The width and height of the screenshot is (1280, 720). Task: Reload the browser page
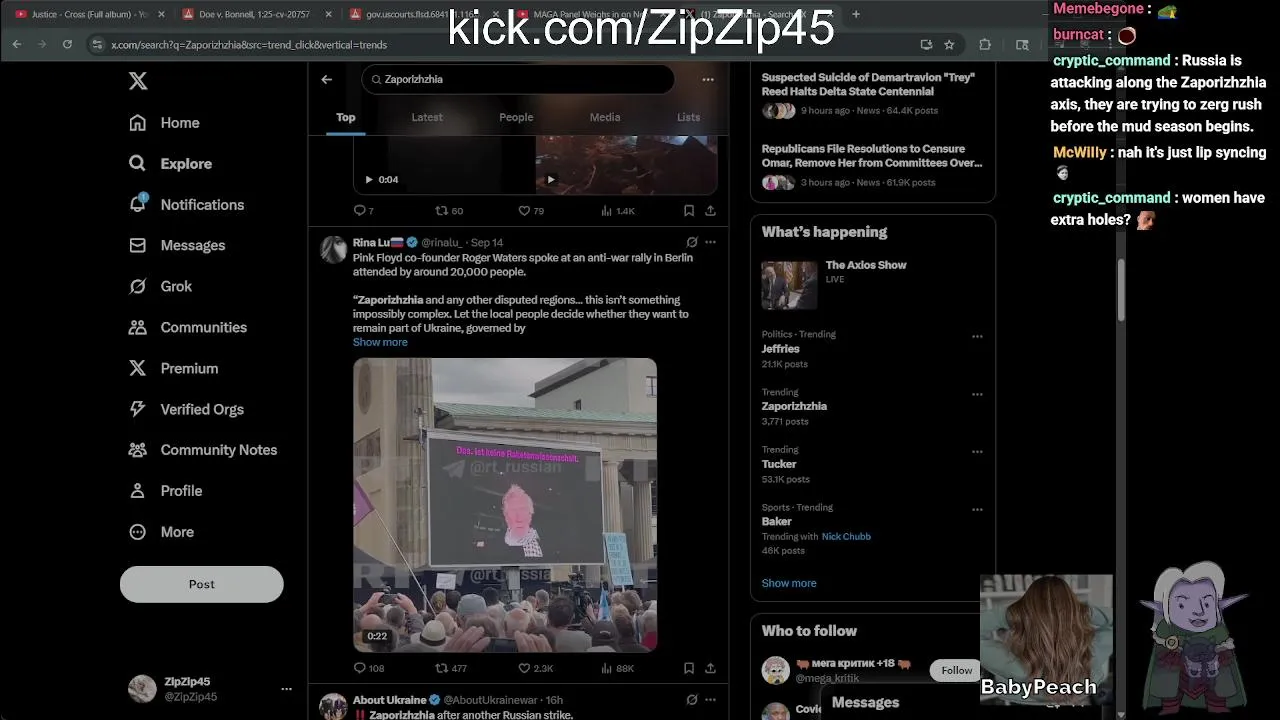tap(67, 44)
